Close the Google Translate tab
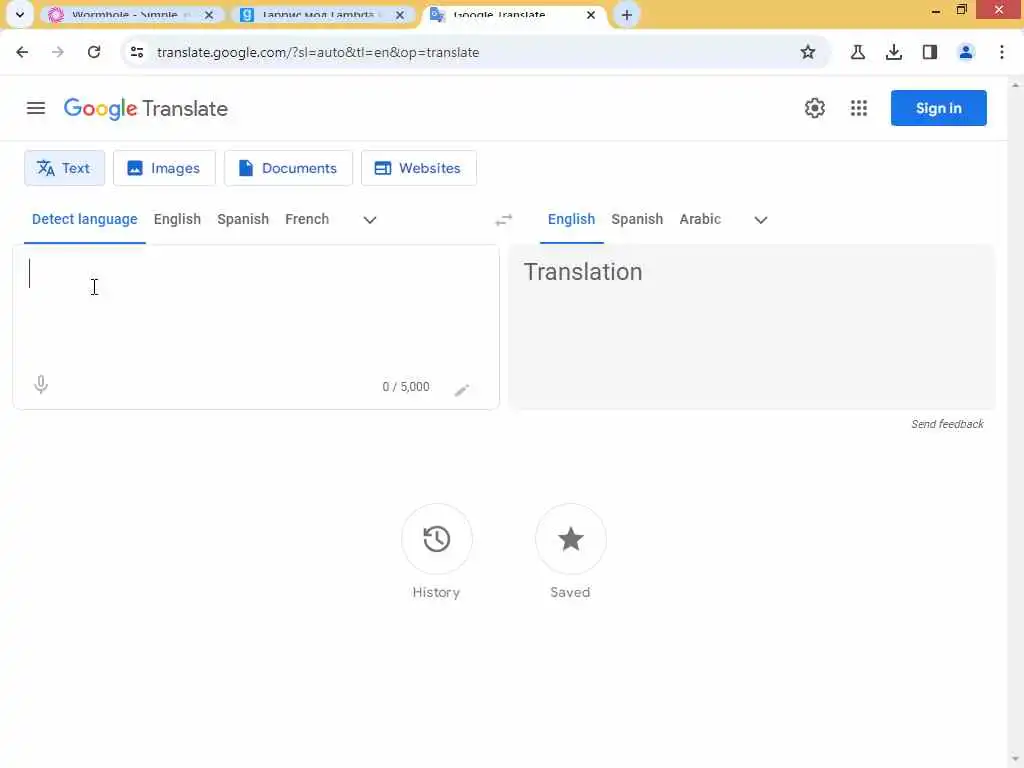The image size is (1024, 768). (x=591, y=14)
